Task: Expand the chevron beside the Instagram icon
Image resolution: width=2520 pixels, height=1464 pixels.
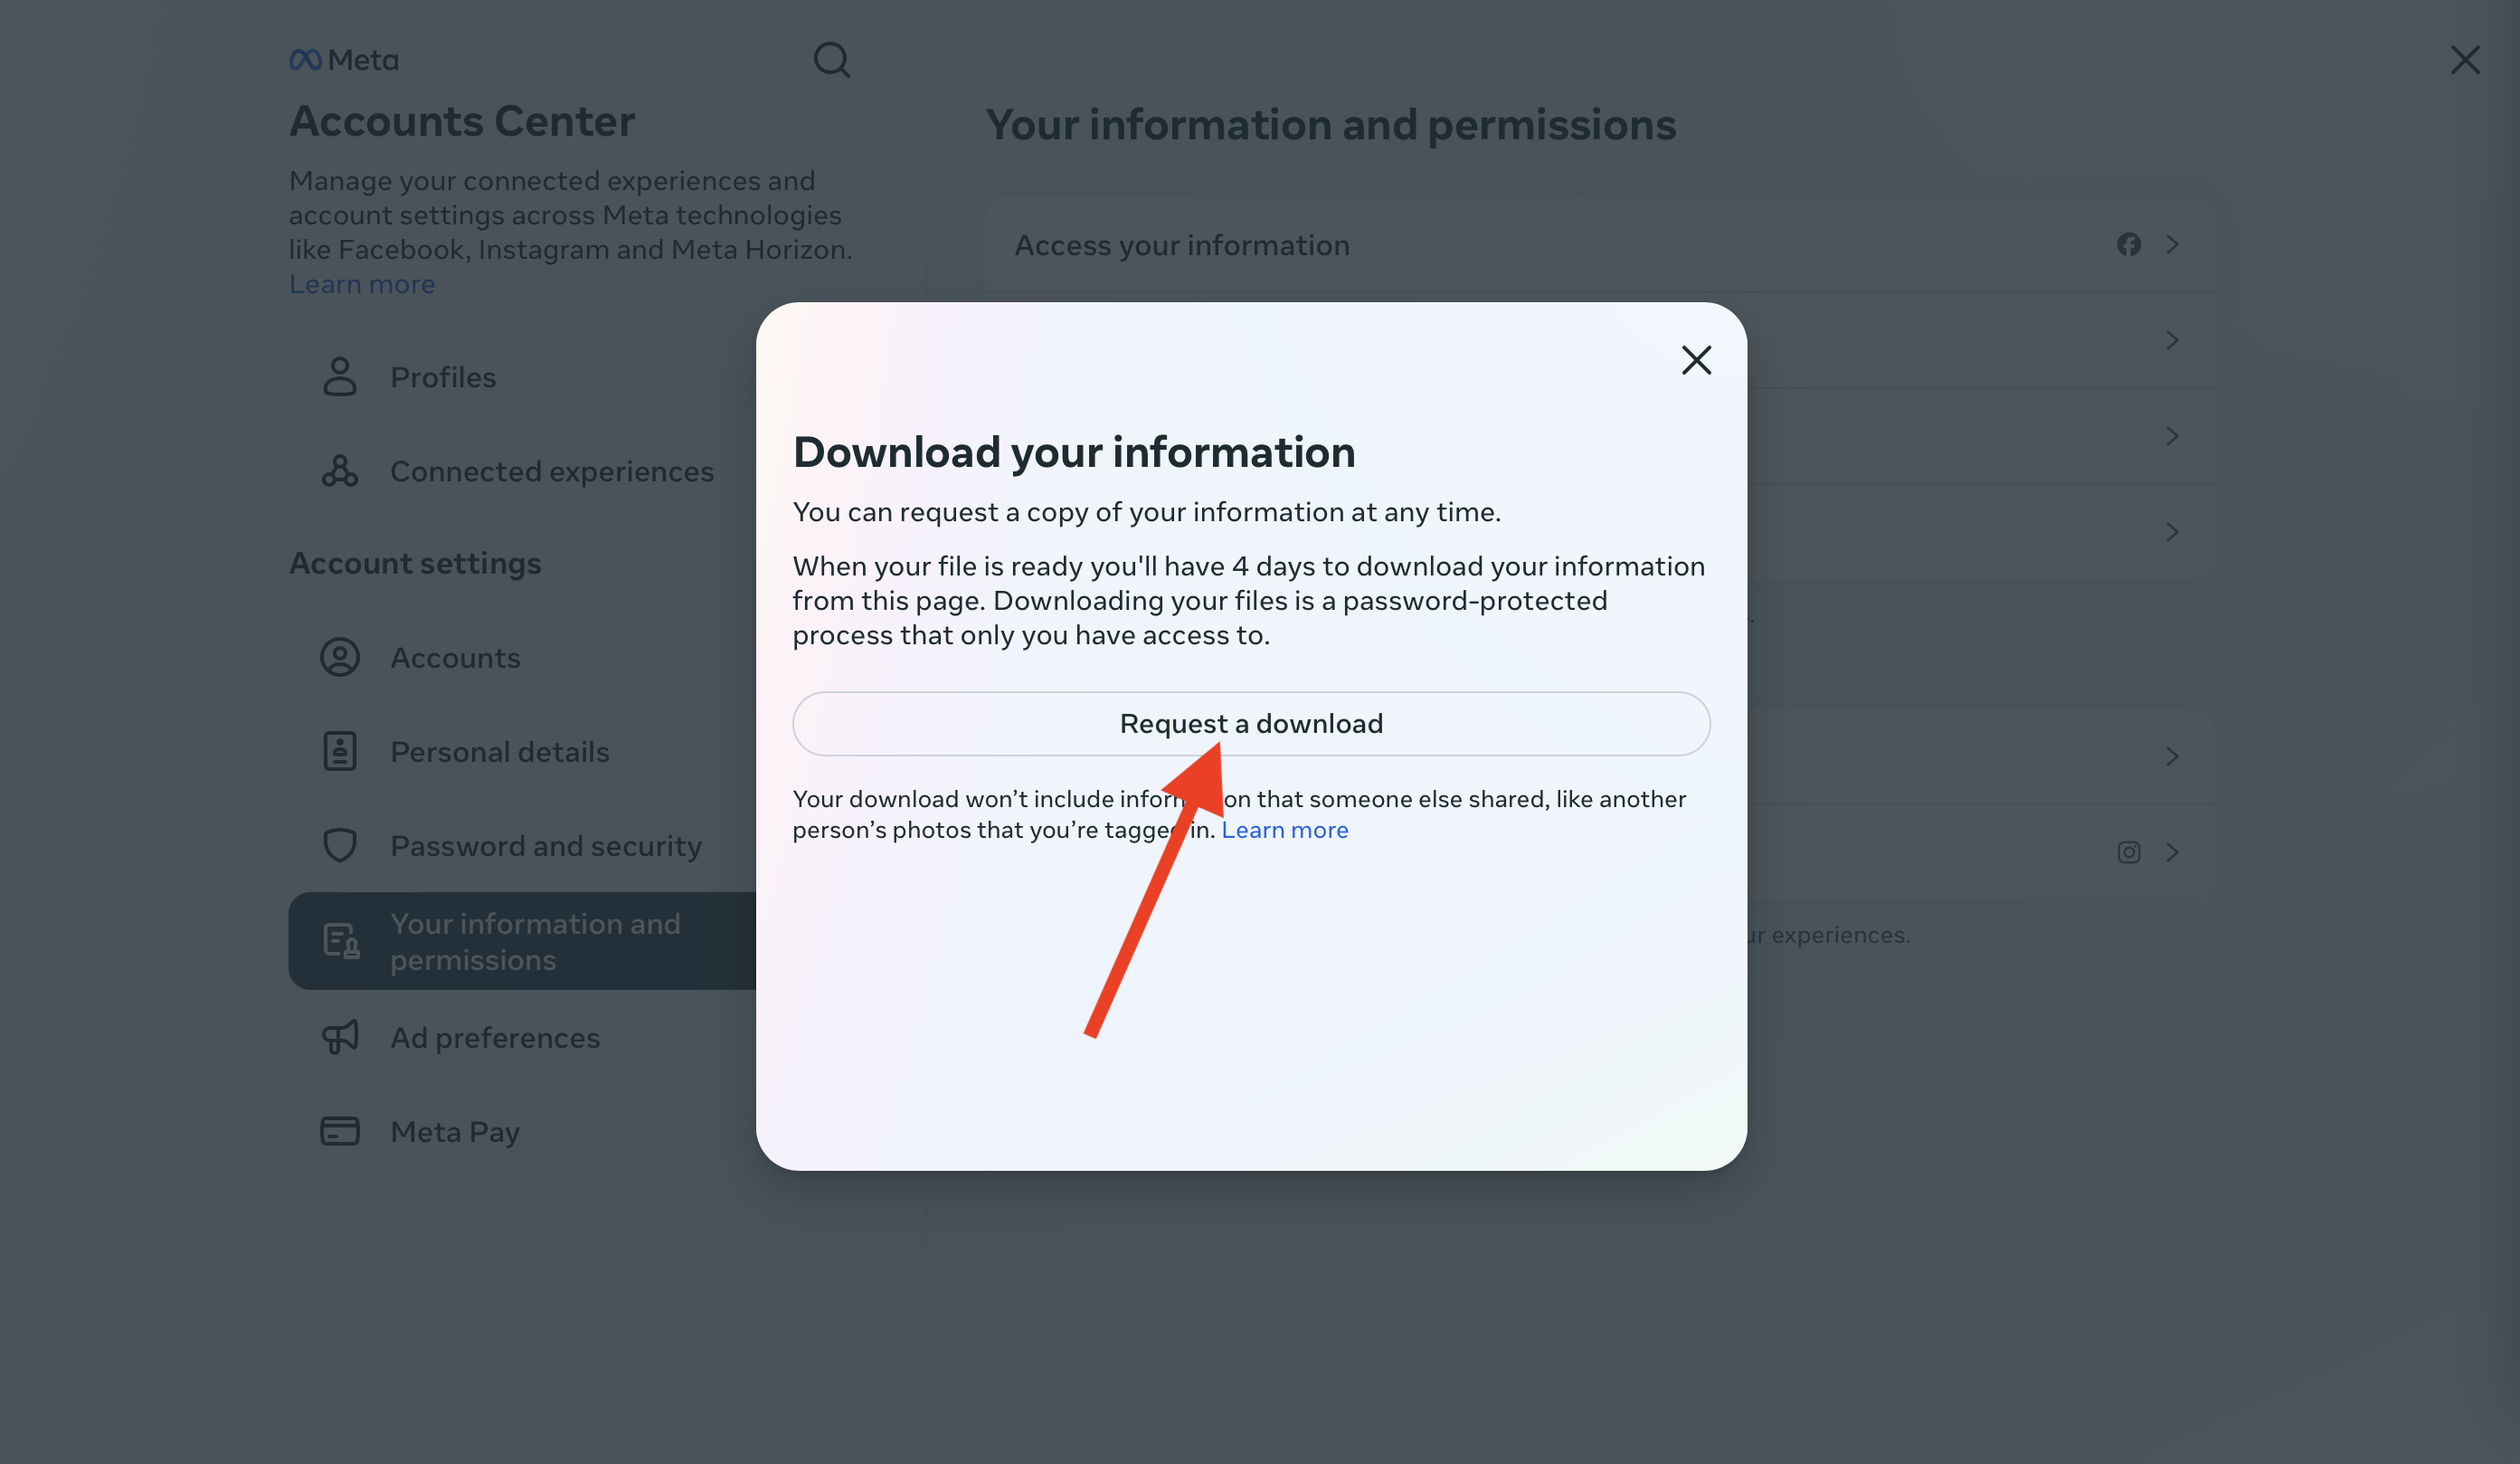Action: point(2172,852)
